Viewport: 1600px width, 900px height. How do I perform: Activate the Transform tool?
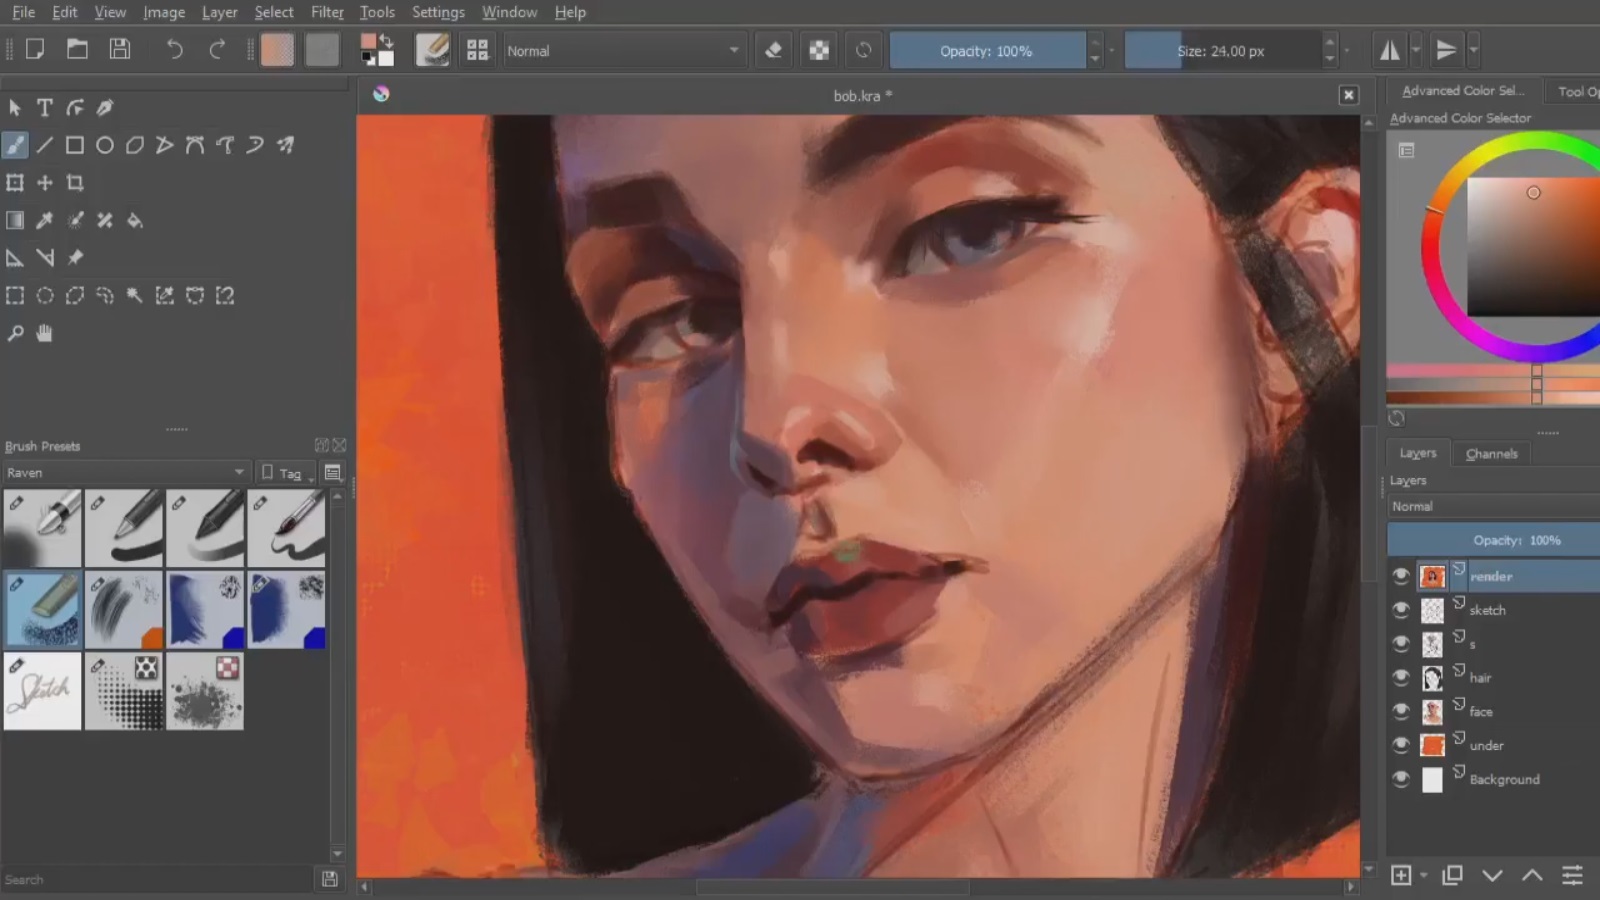tap(15, 183)
